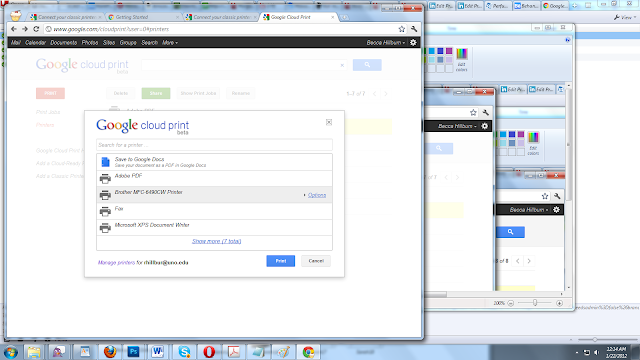The height and width of the screenshot is (360, 640).
Task: Open the Becca Hilburn account dropdown
Action: (x=386, y=42)
